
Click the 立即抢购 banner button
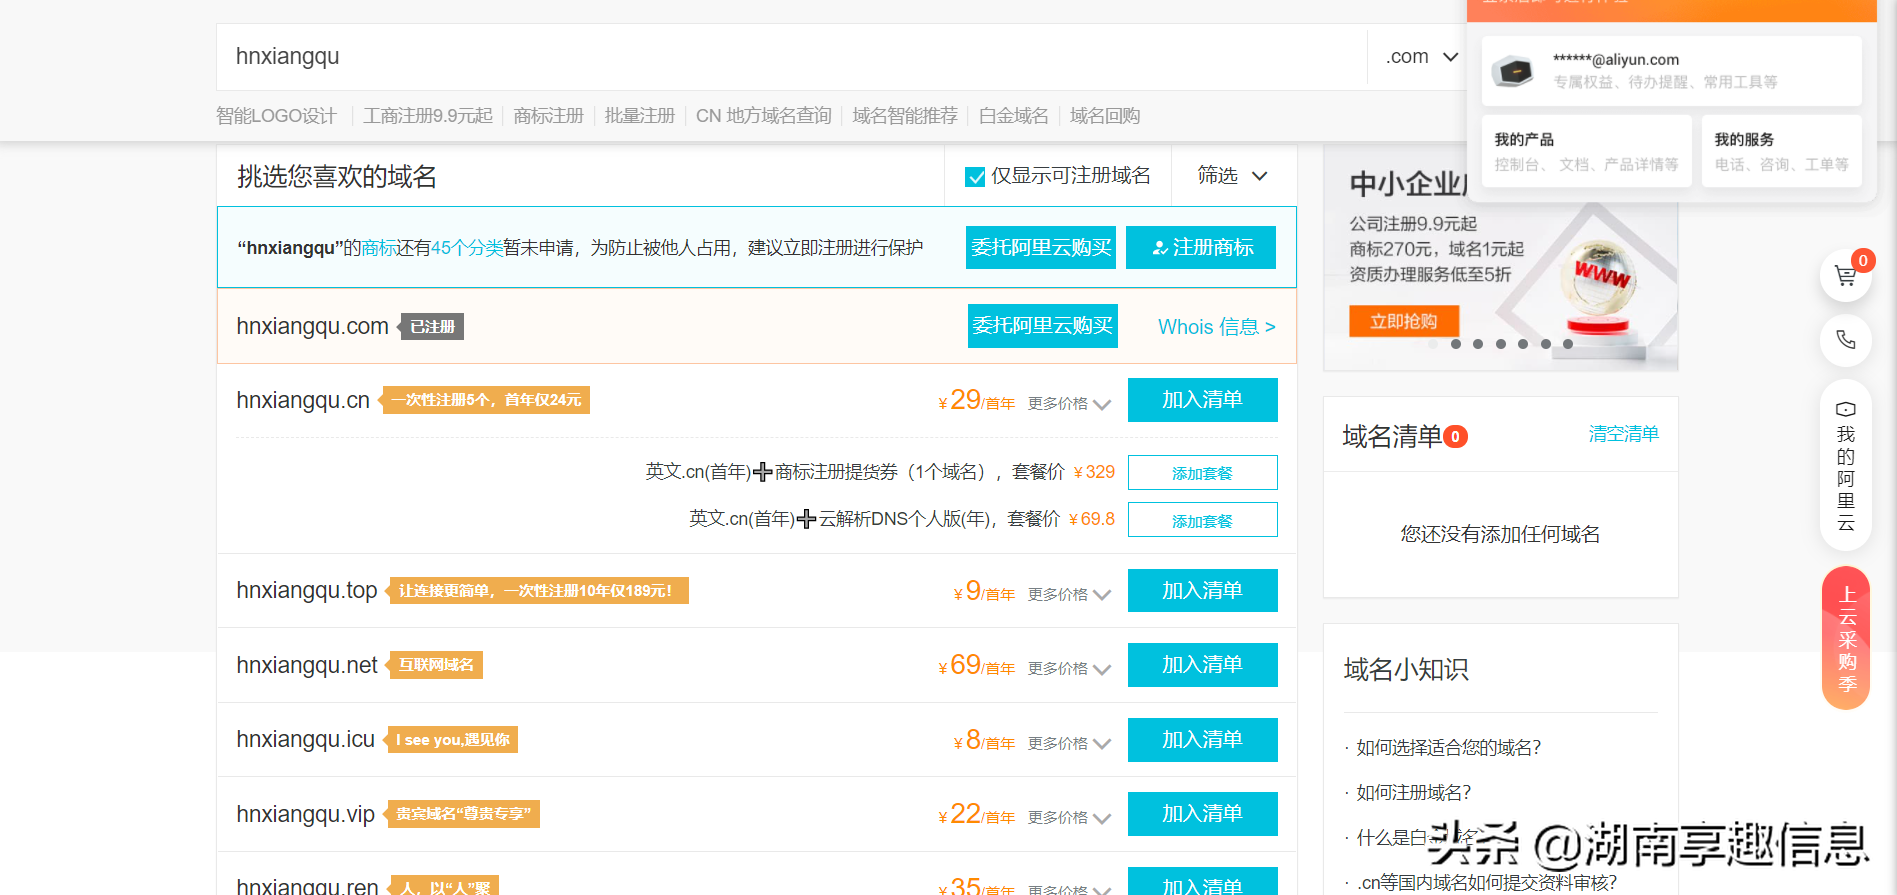click(1404, 321)
